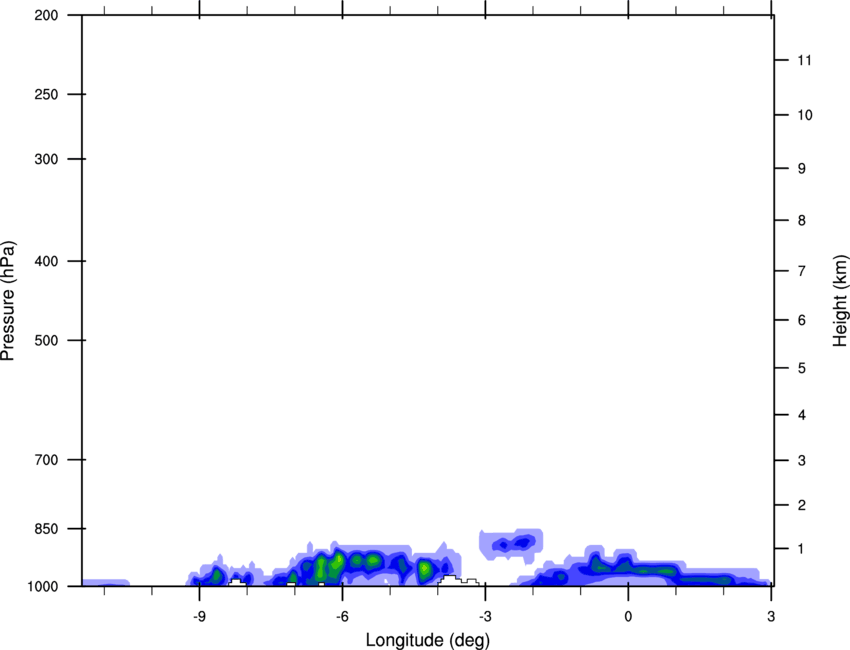Image resolution: width=850 pixels, height=650 pixels.
Task: Pick the 2 km height label
Action: point(802,505)
